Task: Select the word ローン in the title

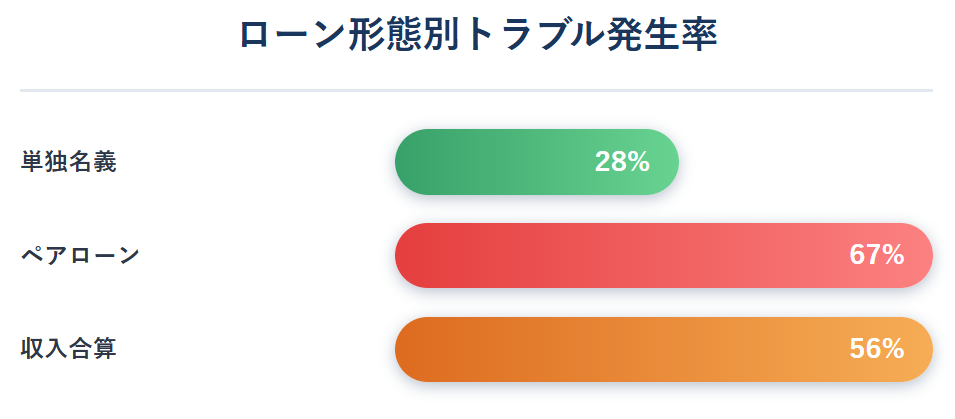Action: coord(293,36)
